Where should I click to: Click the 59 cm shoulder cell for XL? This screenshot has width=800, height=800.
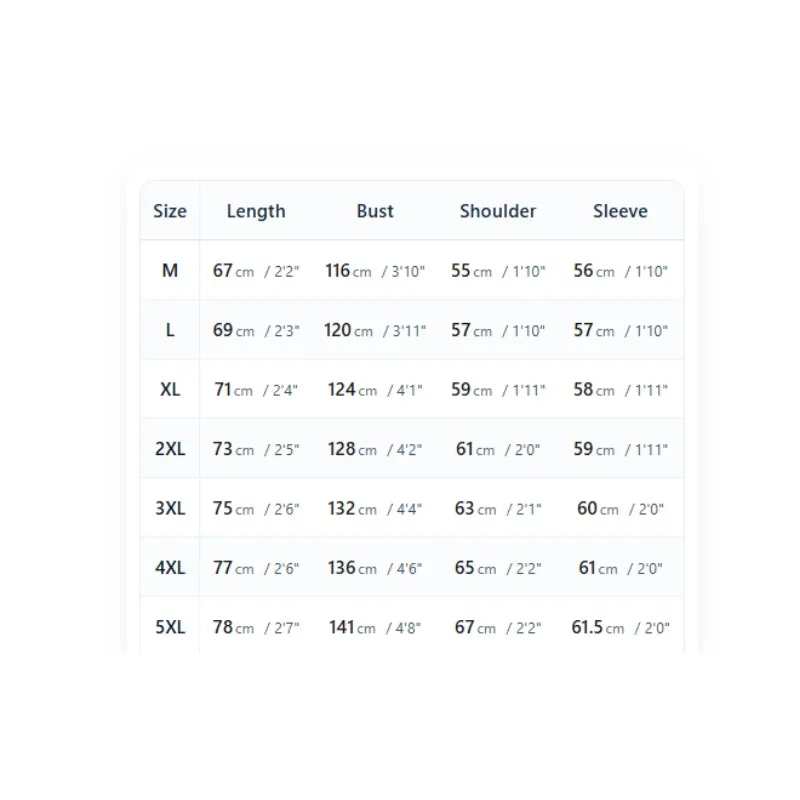(x=498, y=390)
